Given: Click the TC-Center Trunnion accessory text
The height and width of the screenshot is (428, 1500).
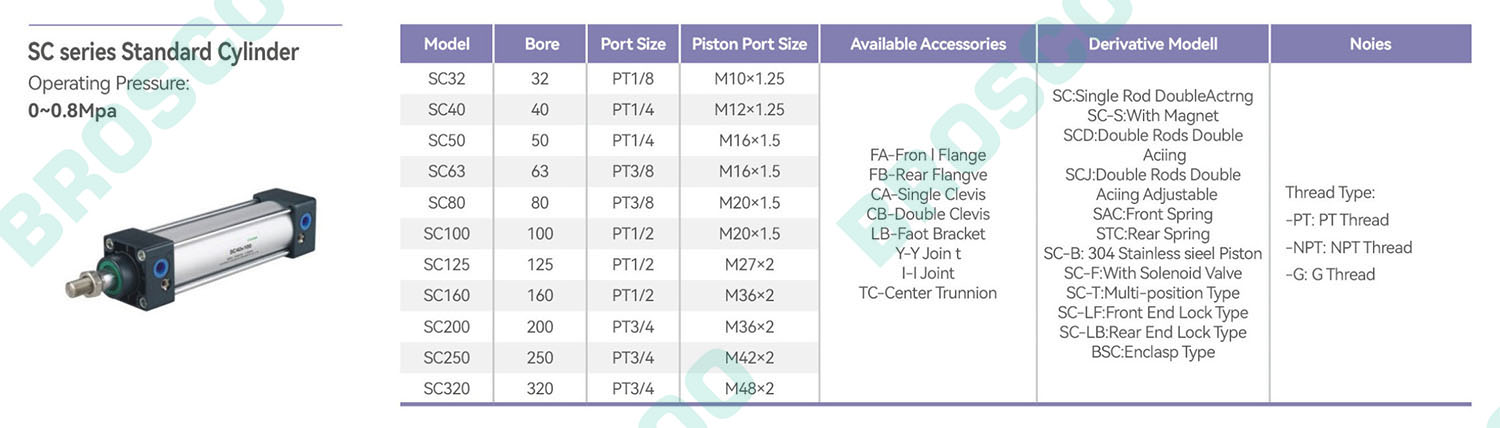Looking at the screenshot, I should tap(928, 293).
